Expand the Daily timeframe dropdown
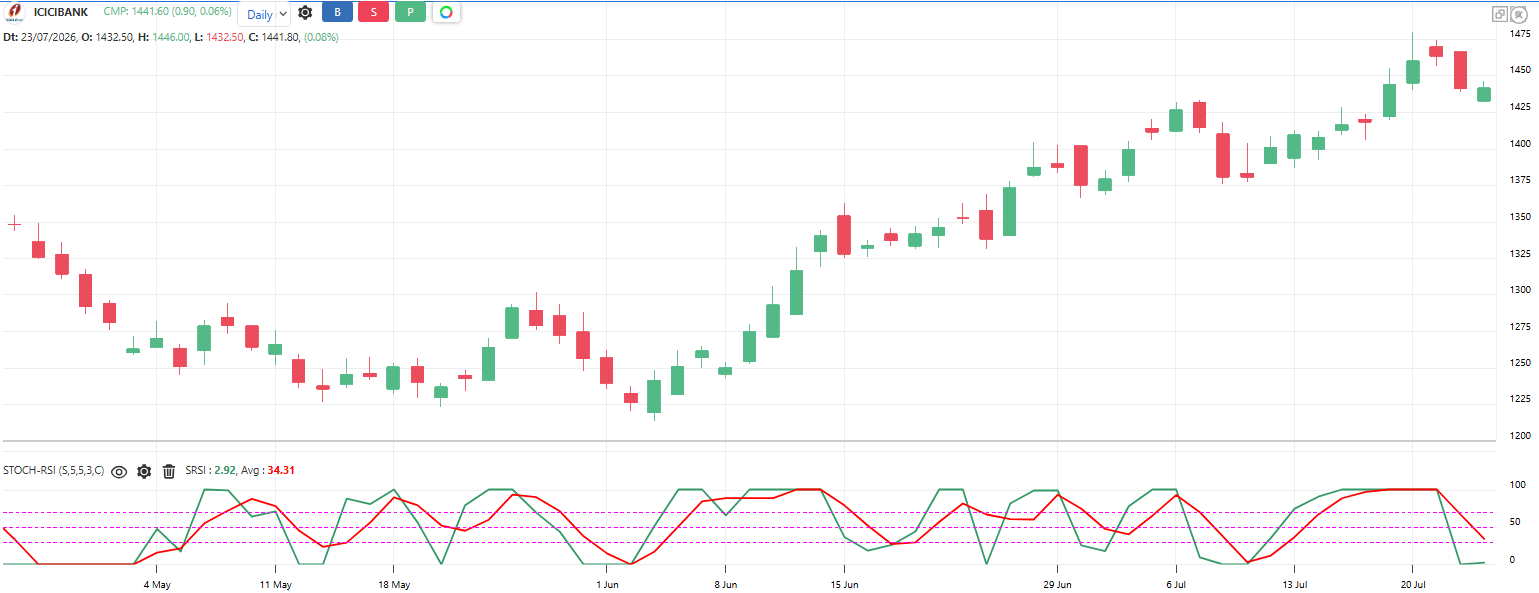This screenshot has height=593, width=1539. [x=263, y=14]
